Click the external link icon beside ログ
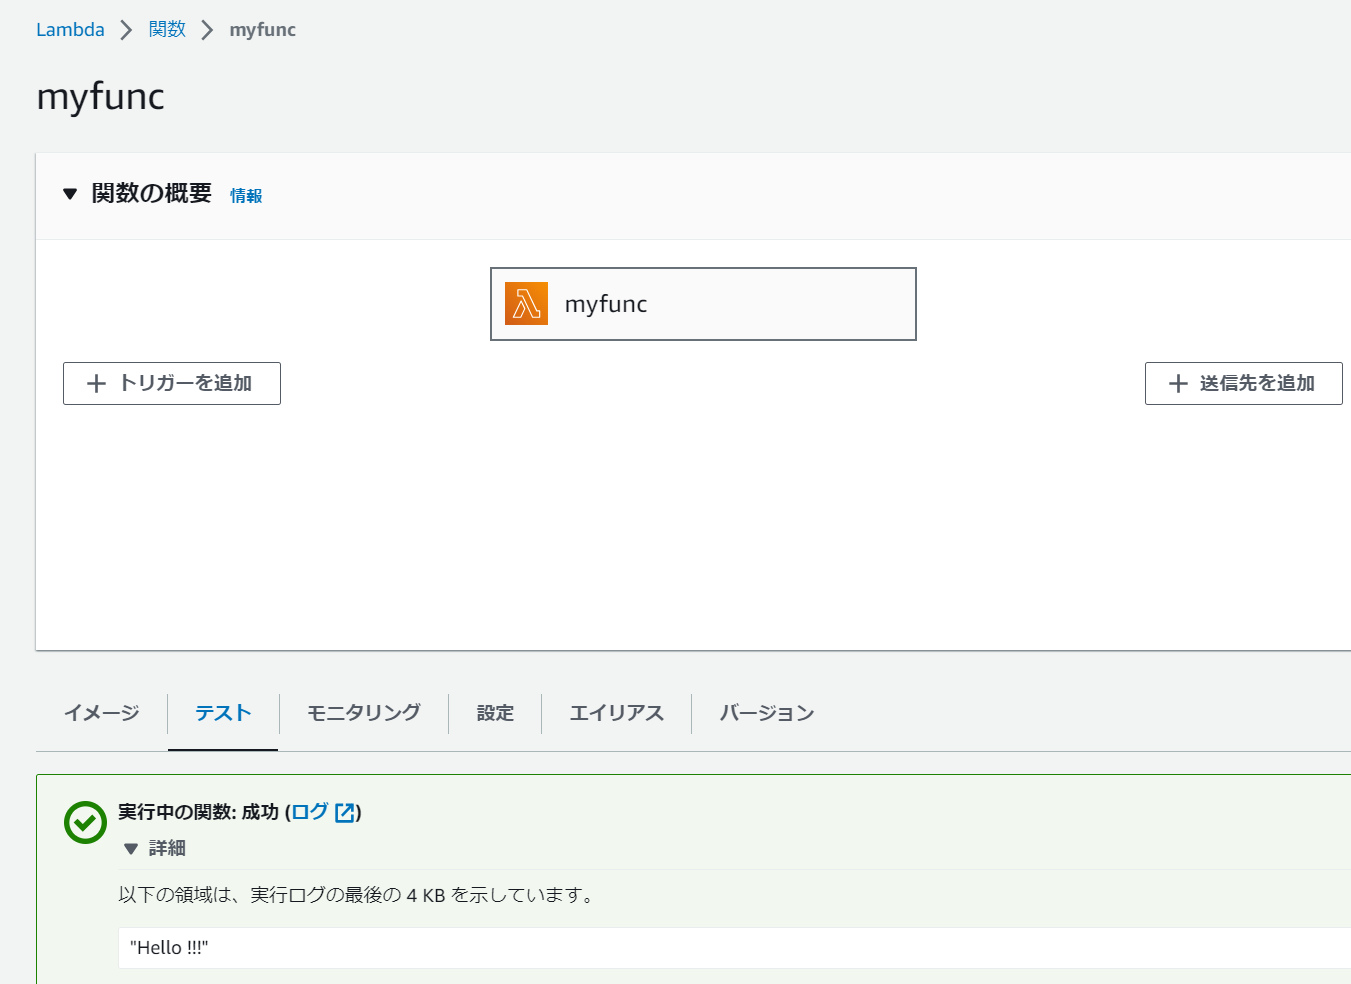Image resolution: width=1351 pixels, height=984 pixels. (x=345, y=813)
